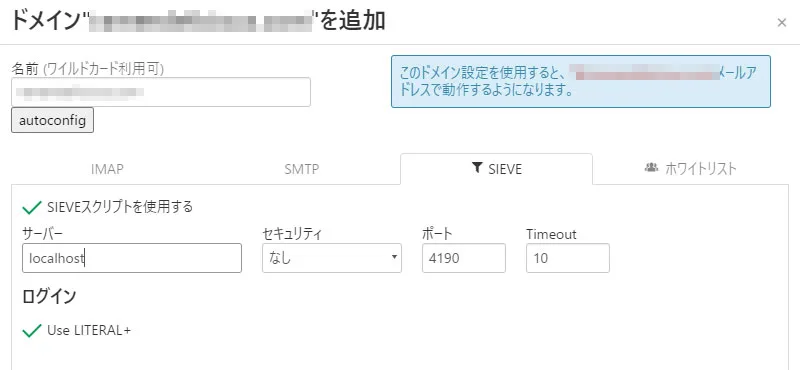This screenshot has width=800, height=370.
Task: Click the people icon beside ホワイトリスト
Action: coord(651,167)
